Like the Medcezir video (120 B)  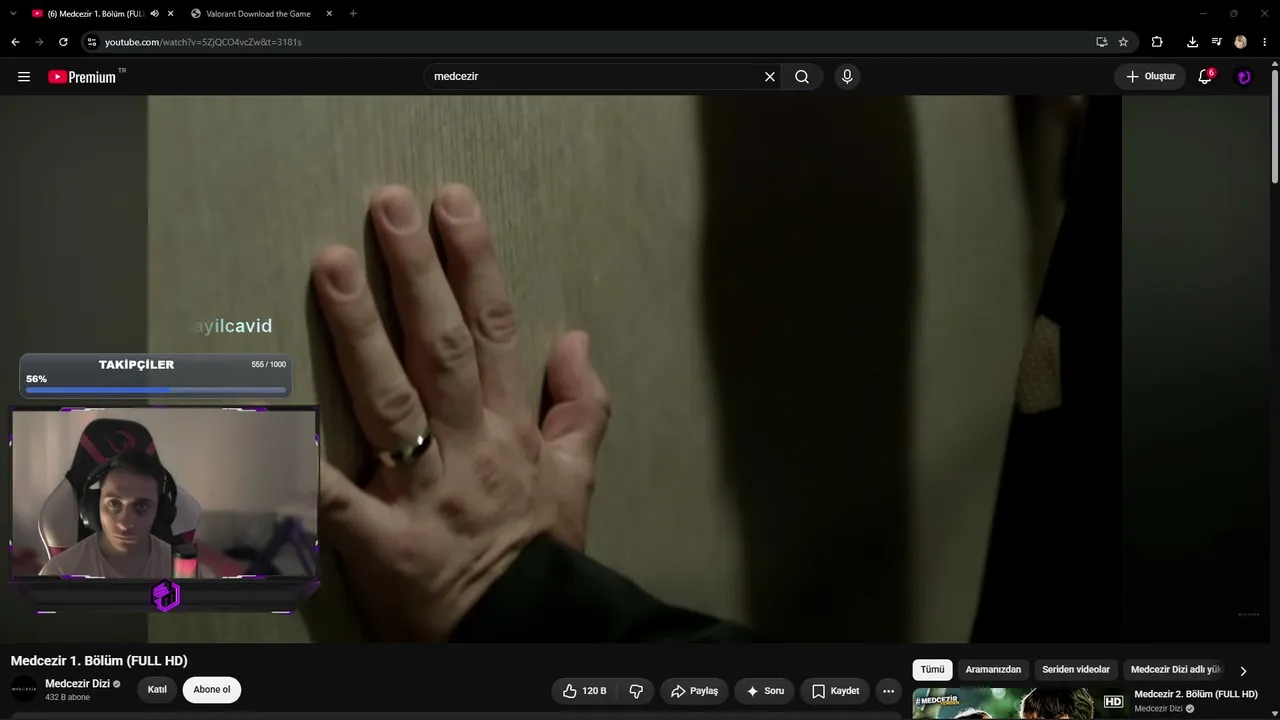tap(584, 691)
